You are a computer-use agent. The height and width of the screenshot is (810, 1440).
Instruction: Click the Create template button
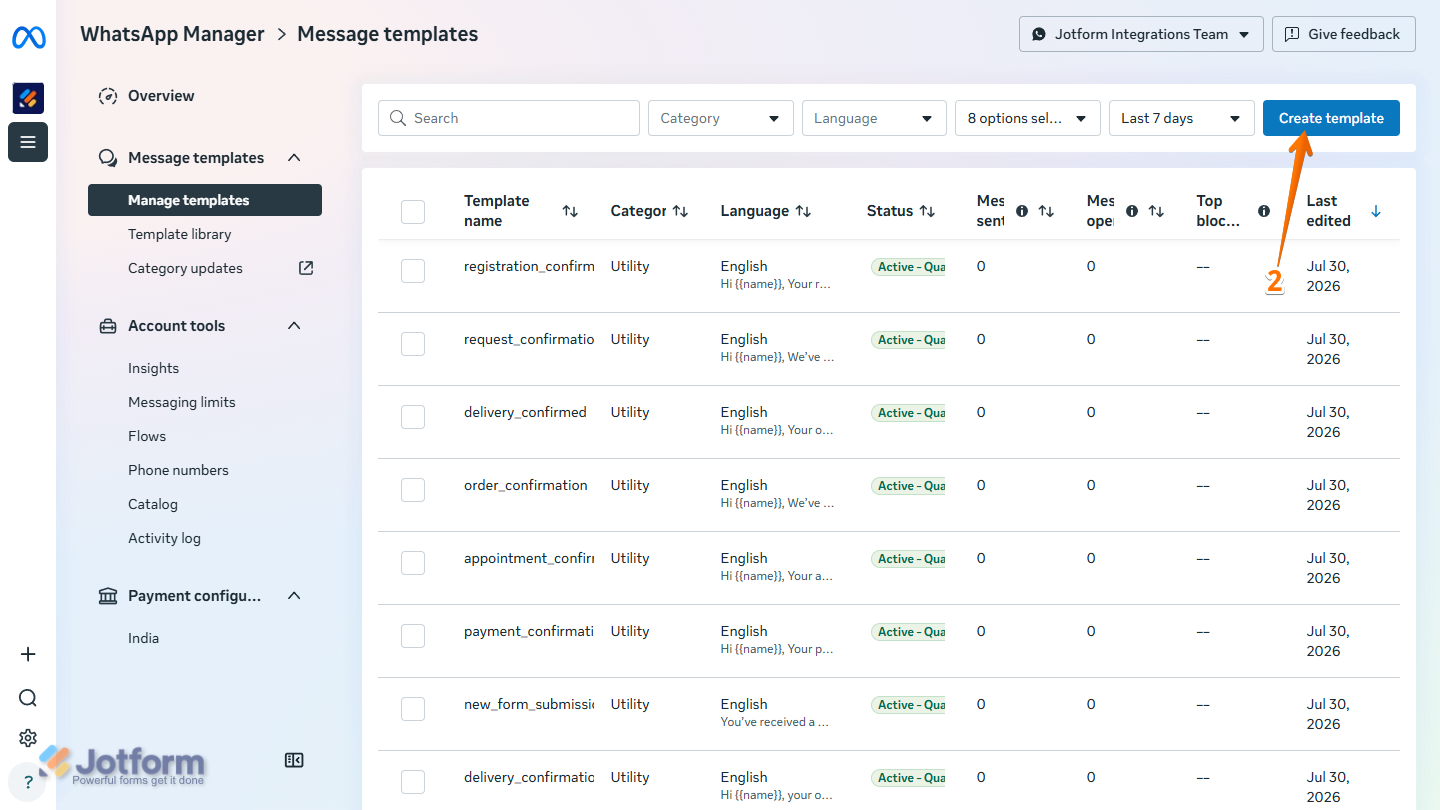point(1331,118)
